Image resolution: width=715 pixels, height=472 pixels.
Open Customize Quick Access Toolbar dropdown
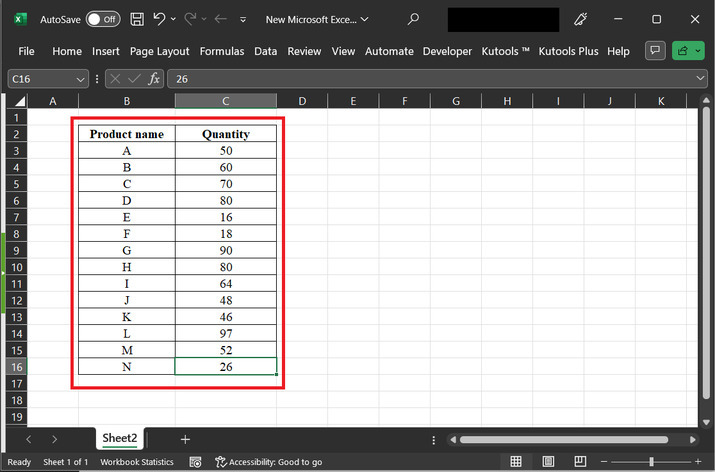tap(243, 20)
